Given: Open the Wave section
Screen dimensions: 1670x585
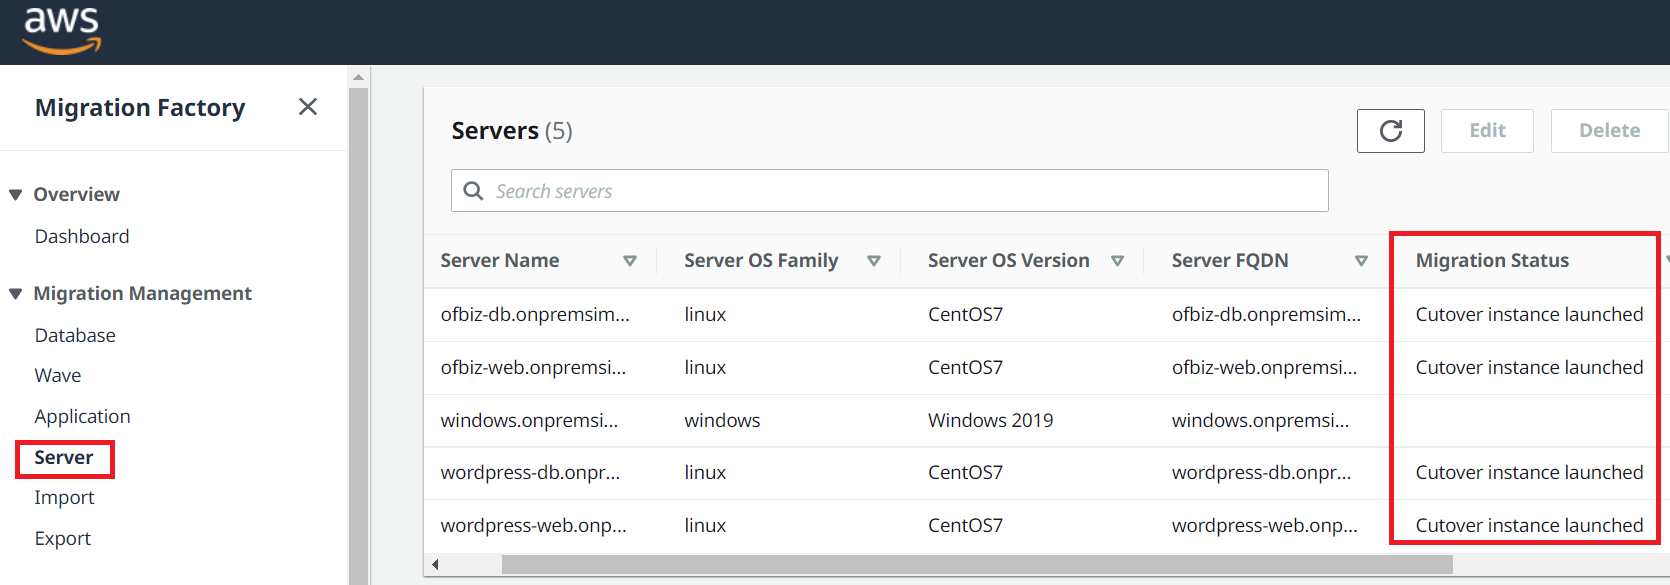Looking at the screenshot, I should pos(58,375).
